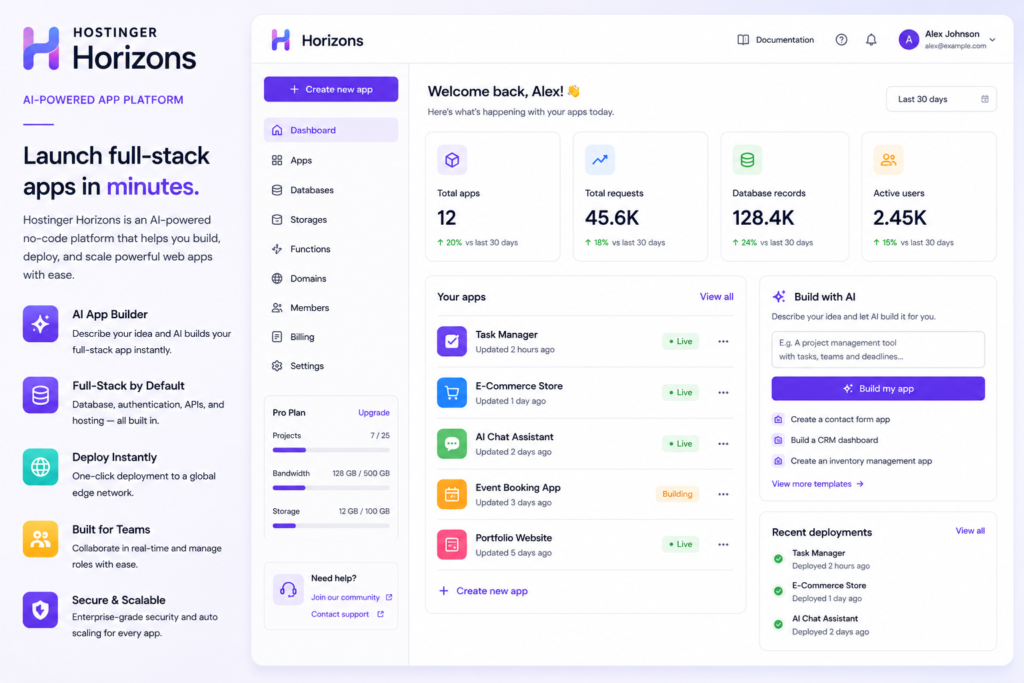Viewport: 1024px width, 683px height.
Task: Click the Deploy Instantly globe icon
Action: (40, 467)
